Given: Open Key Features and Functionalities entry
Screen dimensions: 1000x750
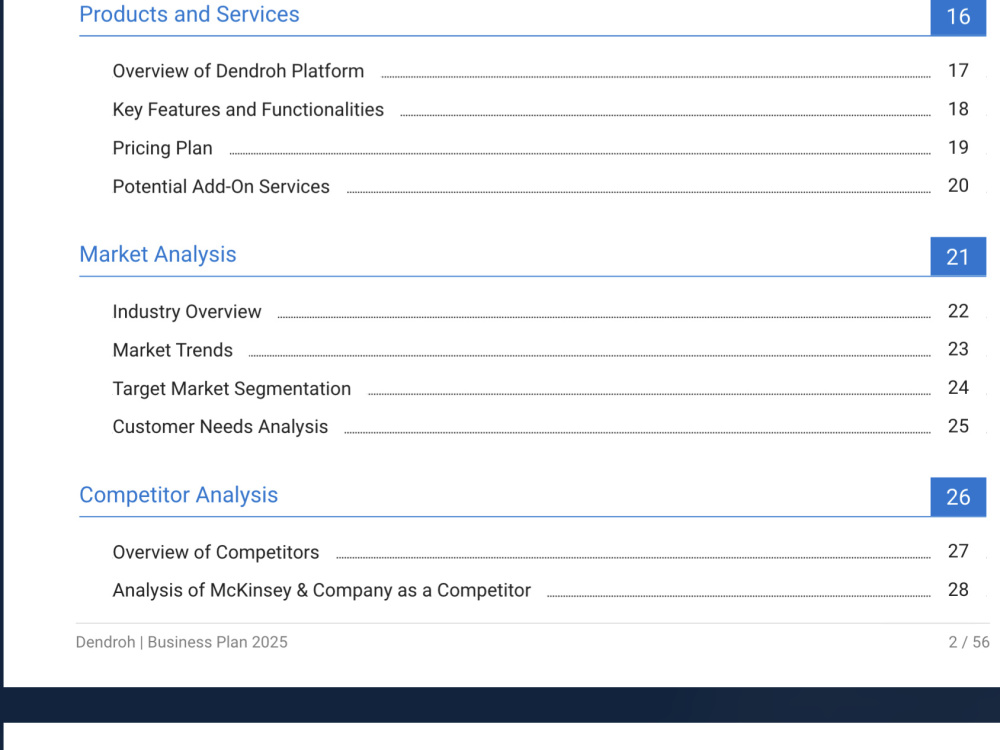Looking at the screenshot, I should point(248,110).
